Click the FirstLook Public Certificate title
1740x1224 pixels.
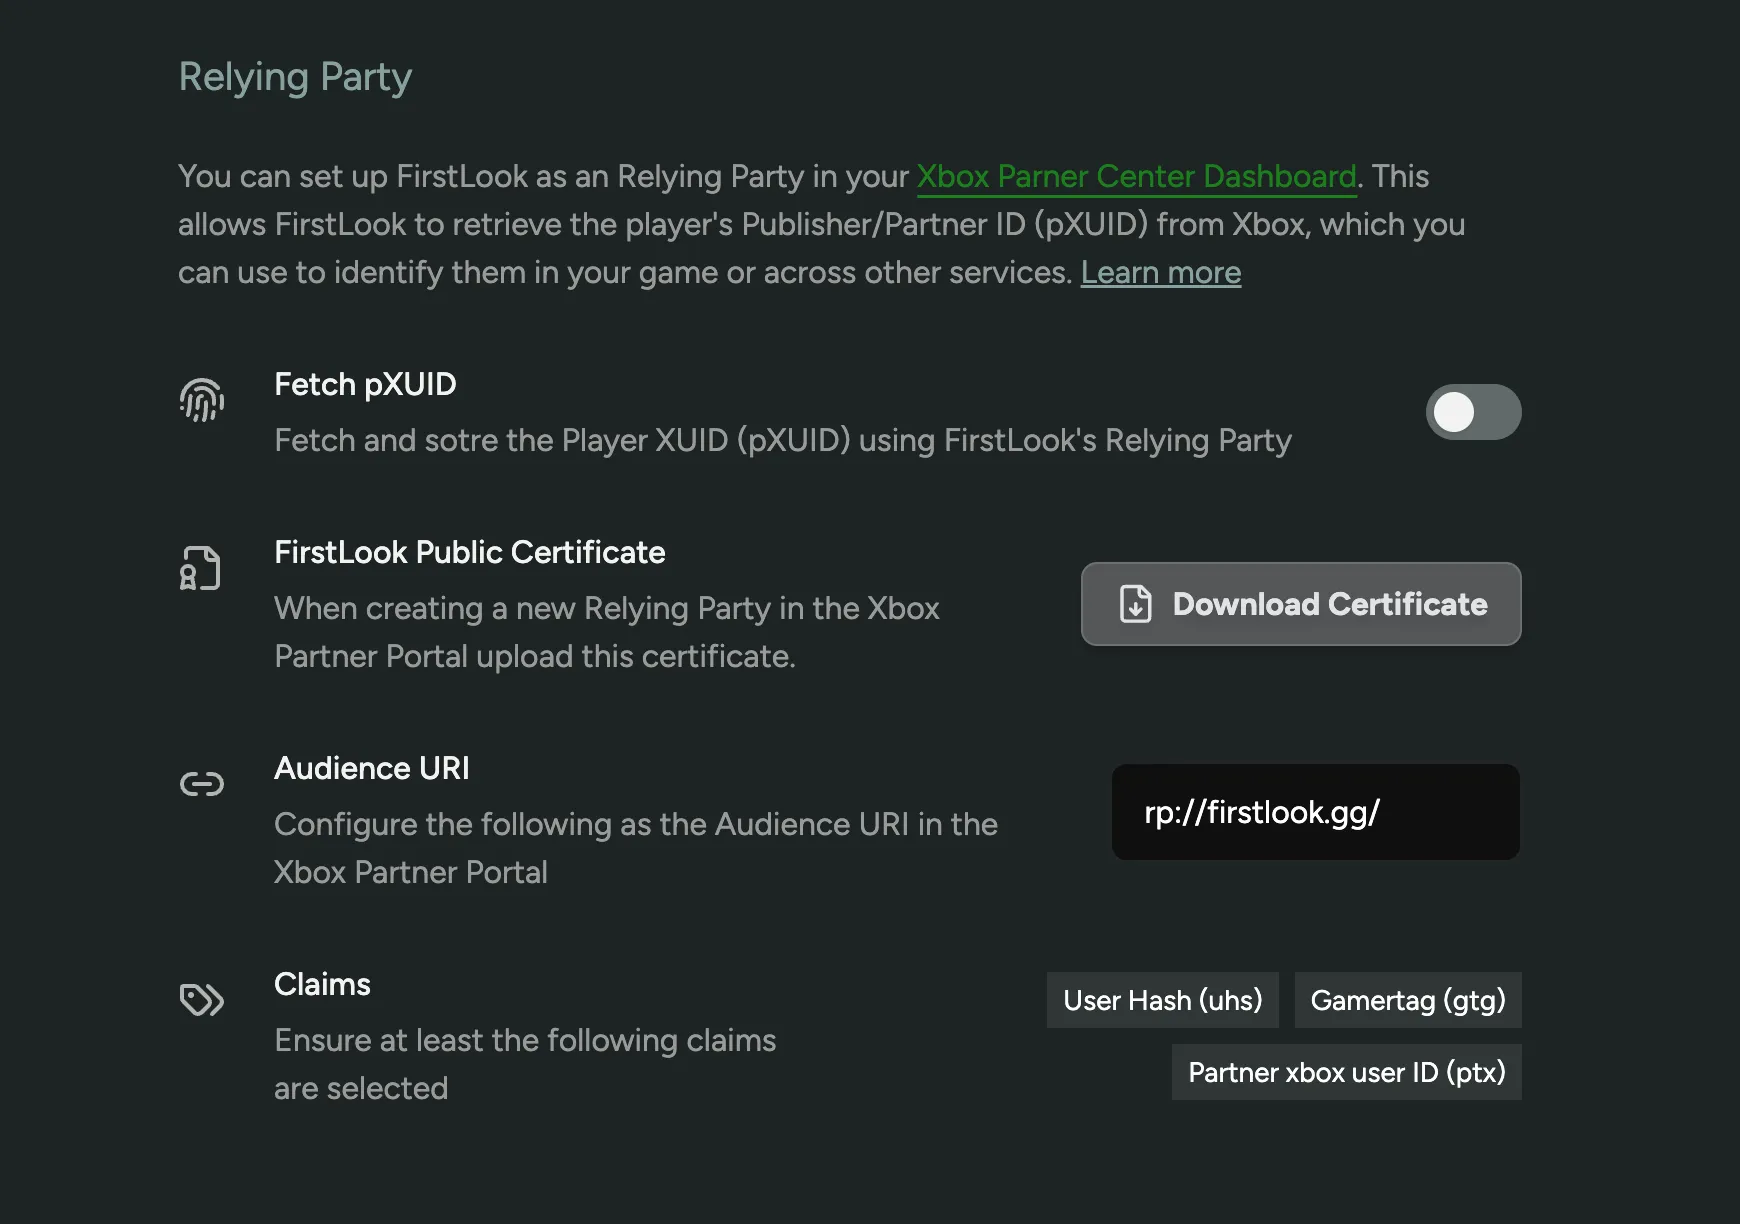[469, 552]
